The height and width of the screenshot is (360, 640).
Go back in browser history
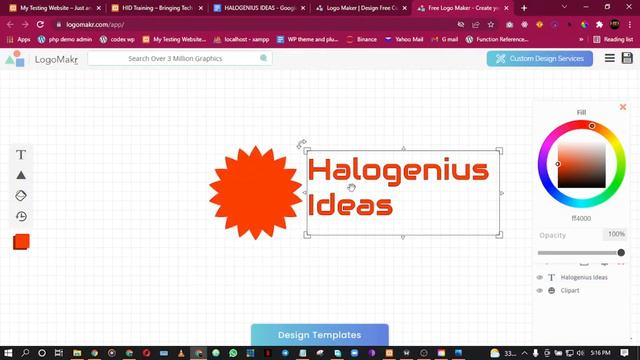(x=10, y=24)
